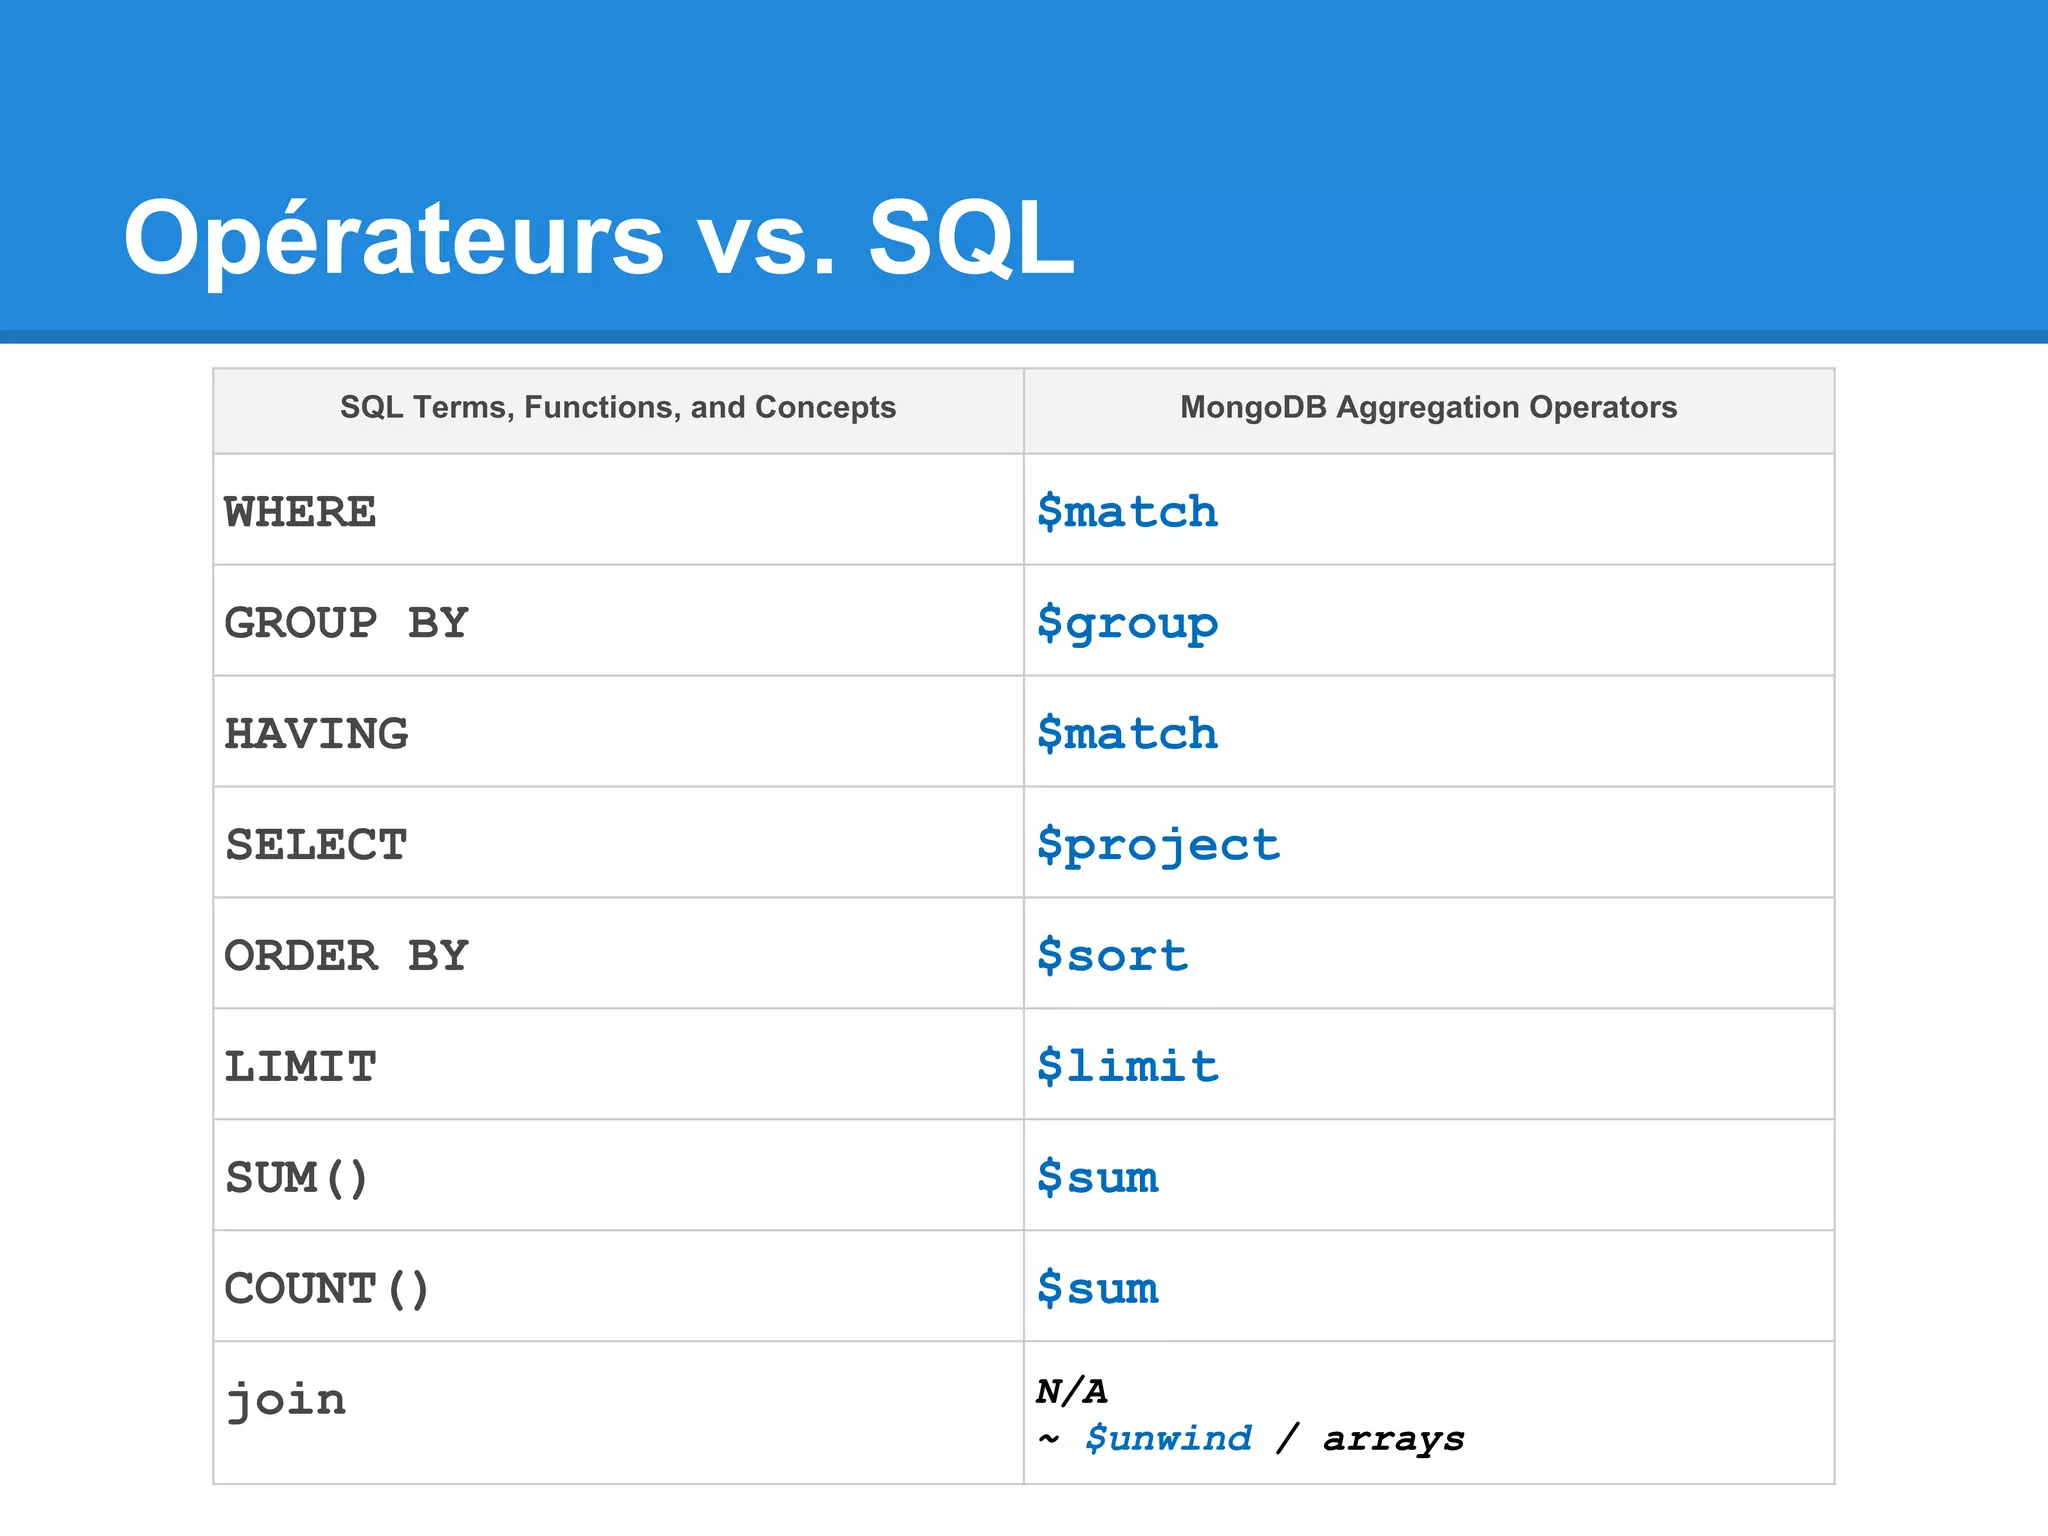This screenshot has height=1536, width=2048.
Task: Open the $unwind operator link
Action: pos(1168,1439)
